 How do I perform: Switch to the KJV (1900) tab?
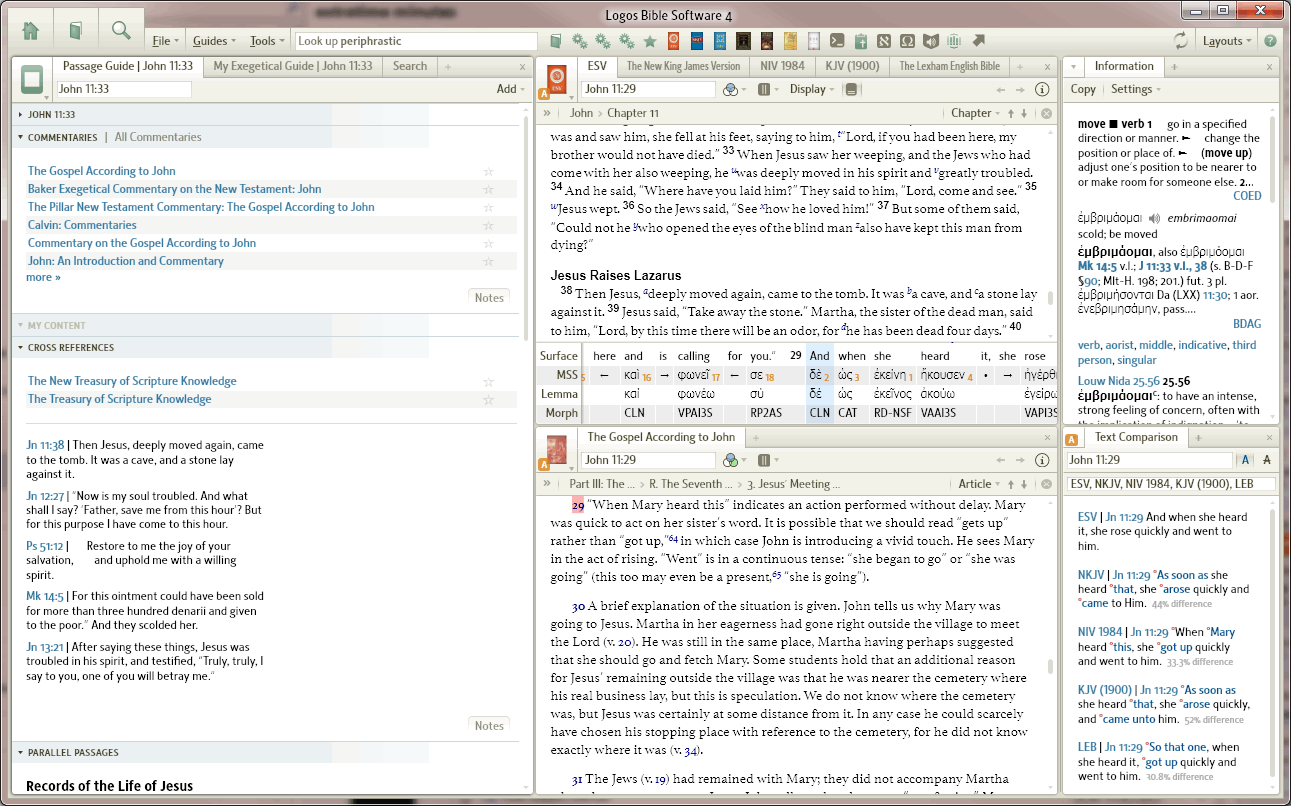(852, 66)
